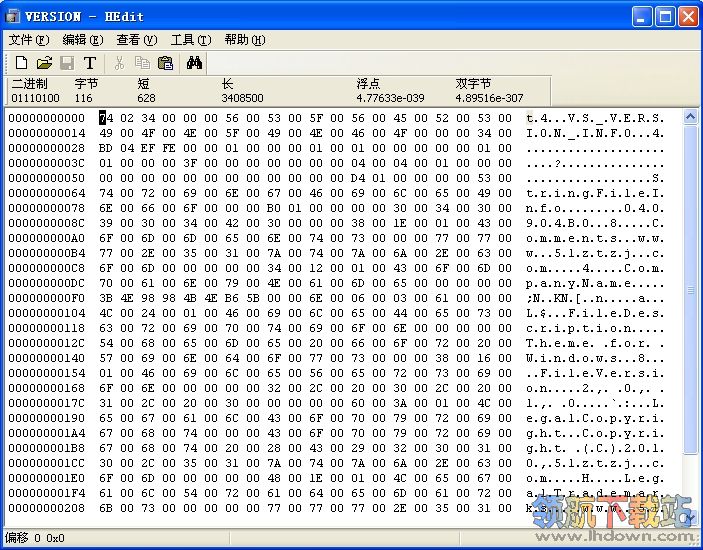The image size is (703, 550).
Task: Open the 工具(T) menu
Action: 190,40
